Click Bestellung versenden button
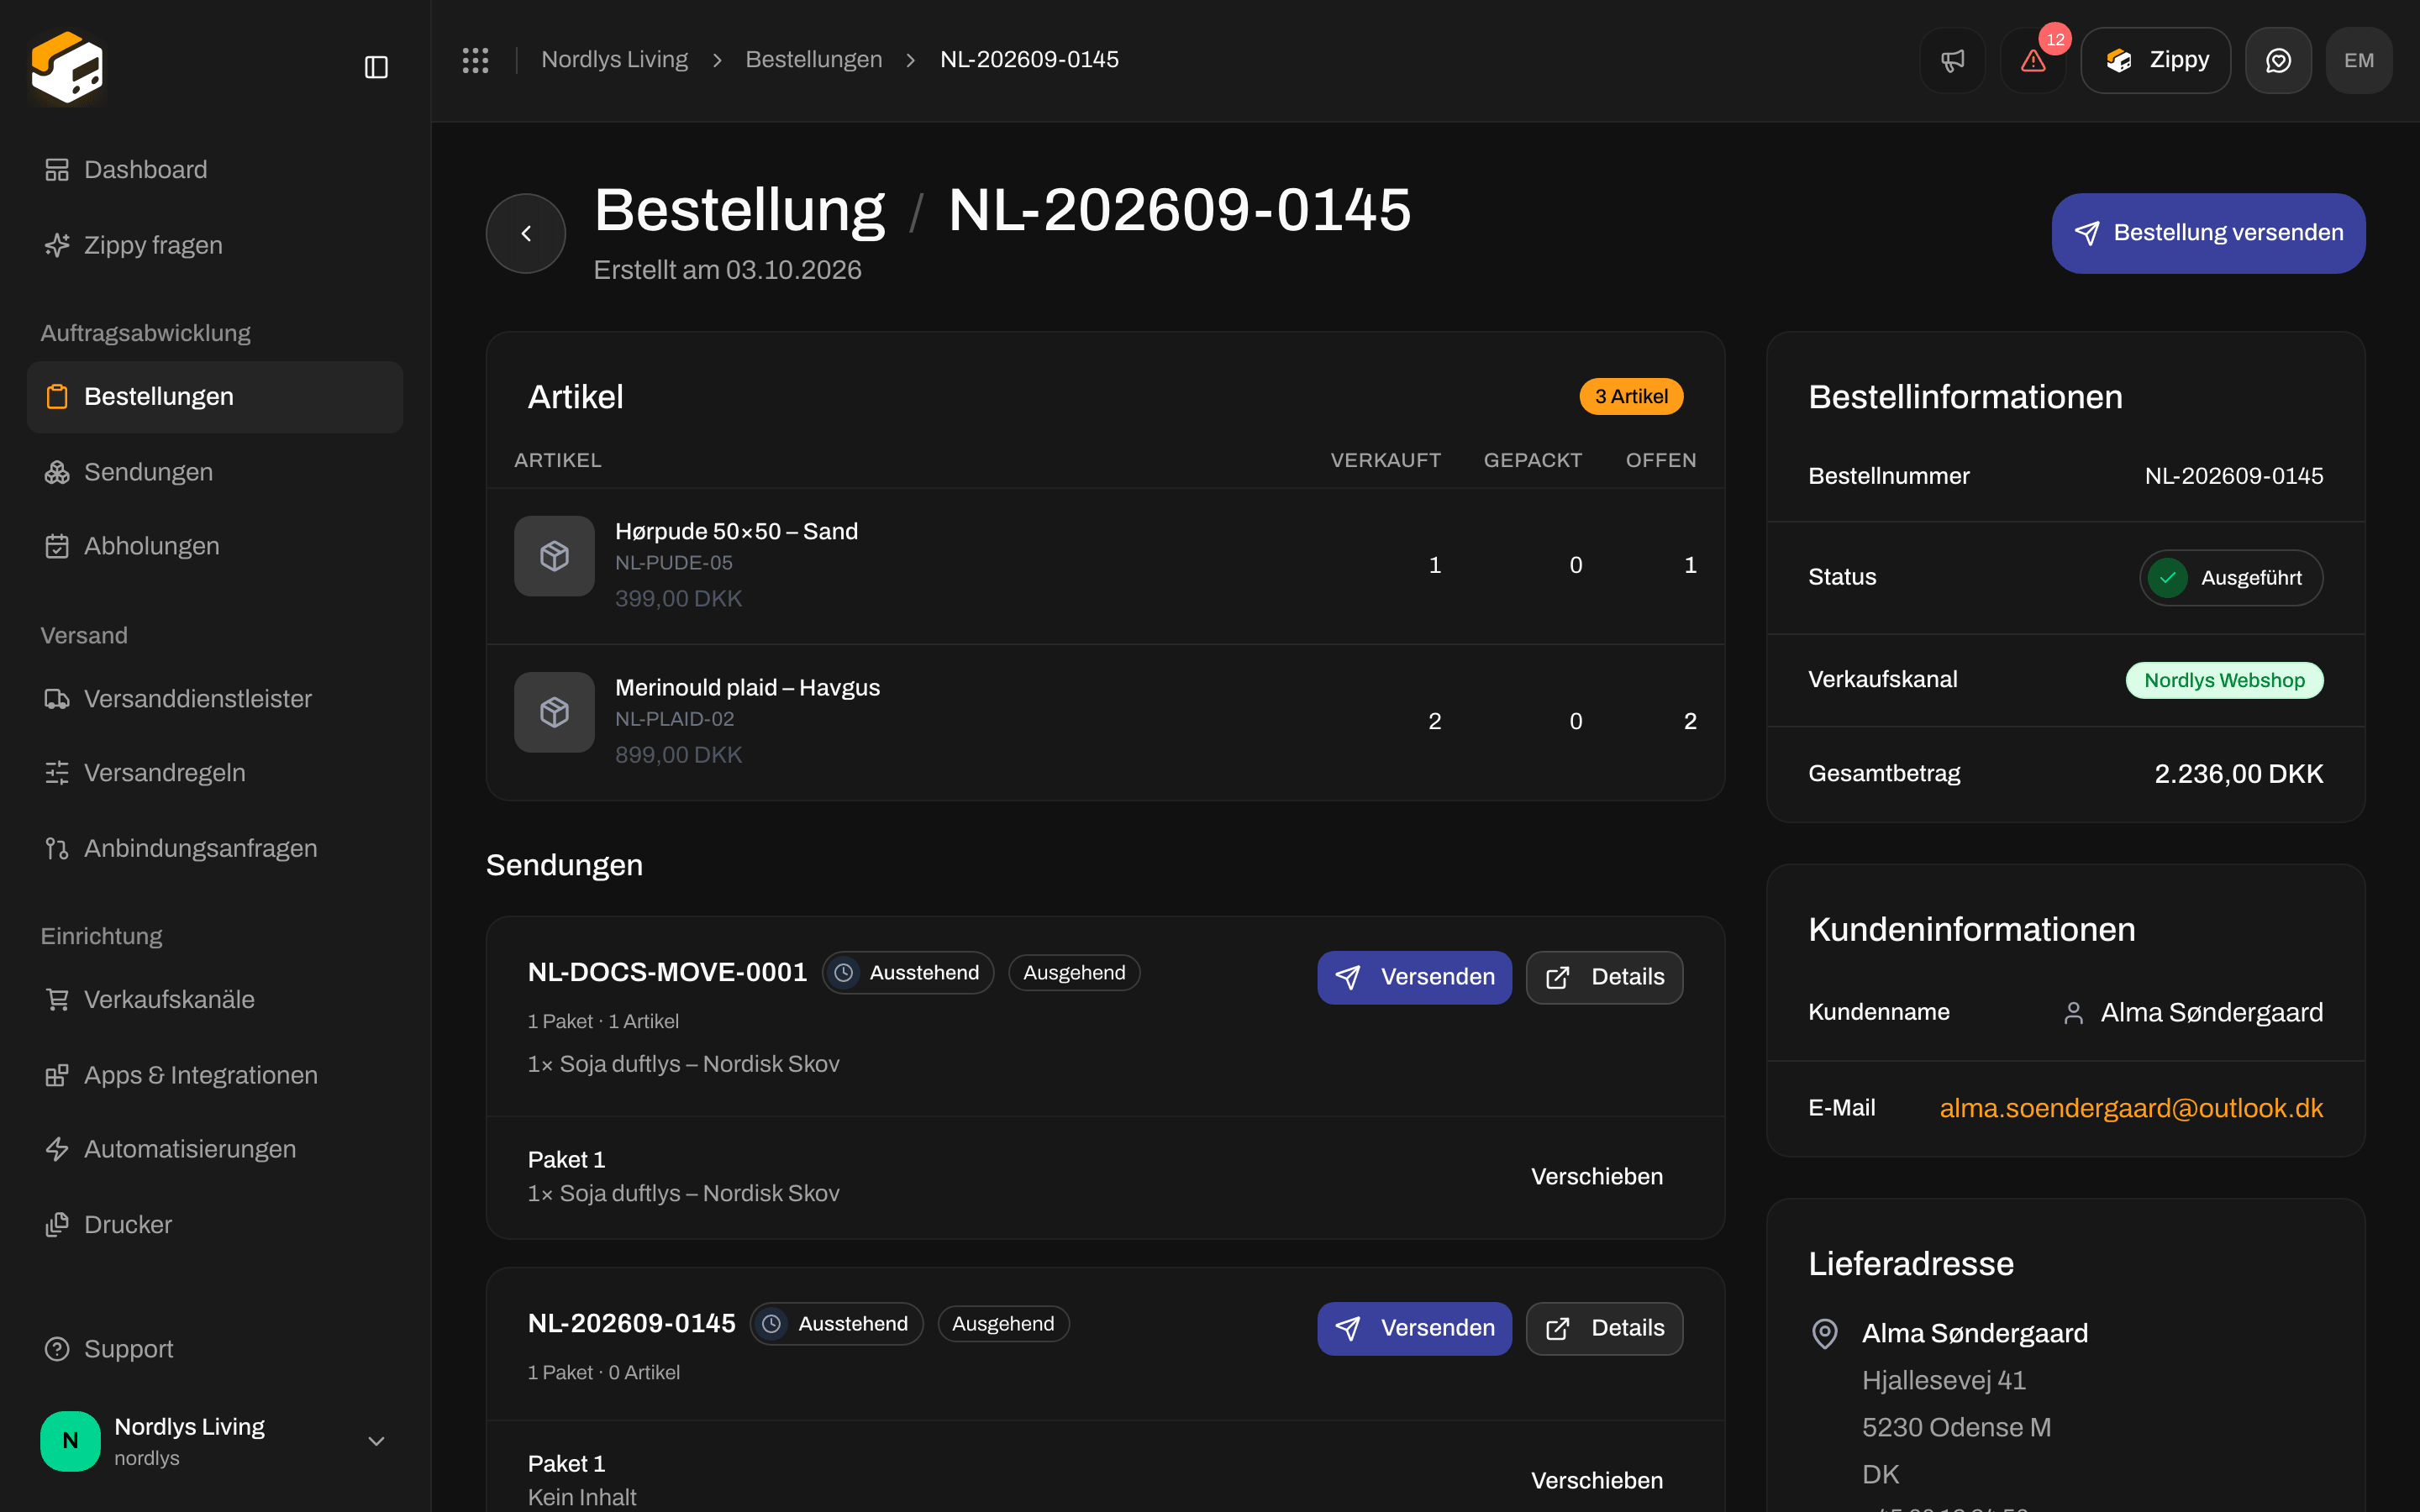 [x=2208, y=233]
